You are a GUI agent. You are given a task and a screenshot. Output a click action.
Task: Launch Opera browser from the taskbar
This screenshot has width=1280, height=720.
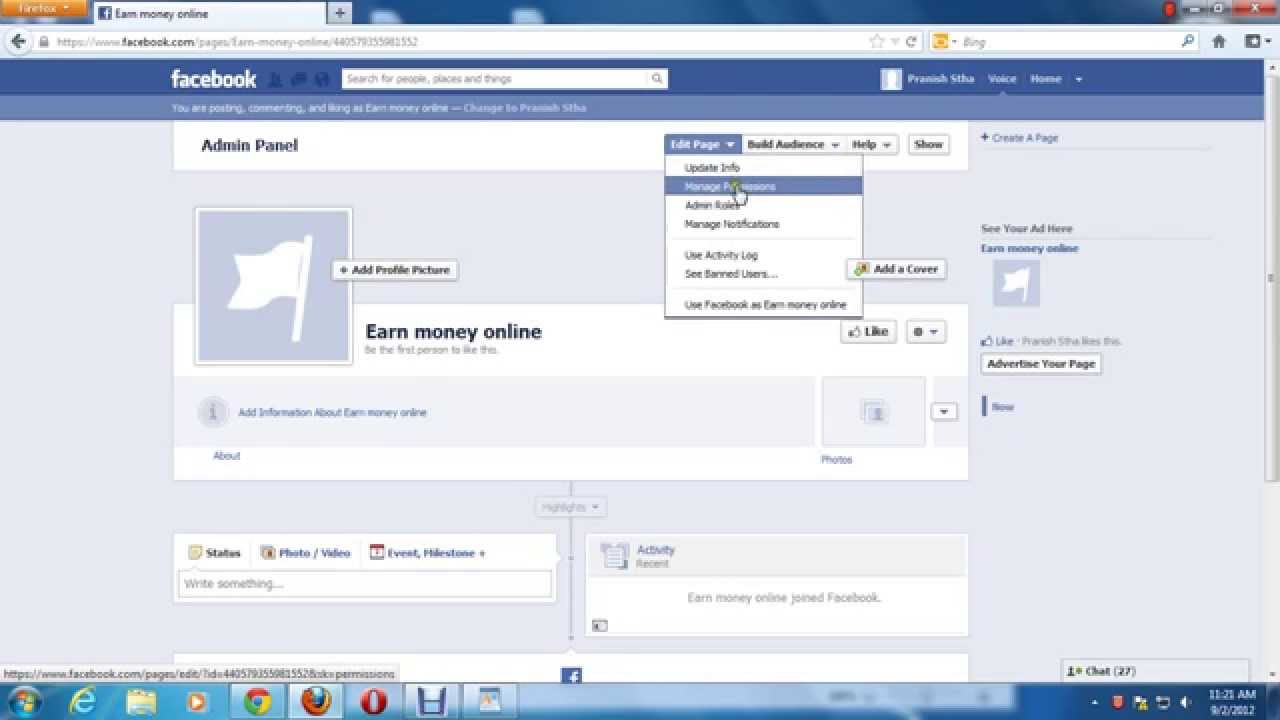373,702
